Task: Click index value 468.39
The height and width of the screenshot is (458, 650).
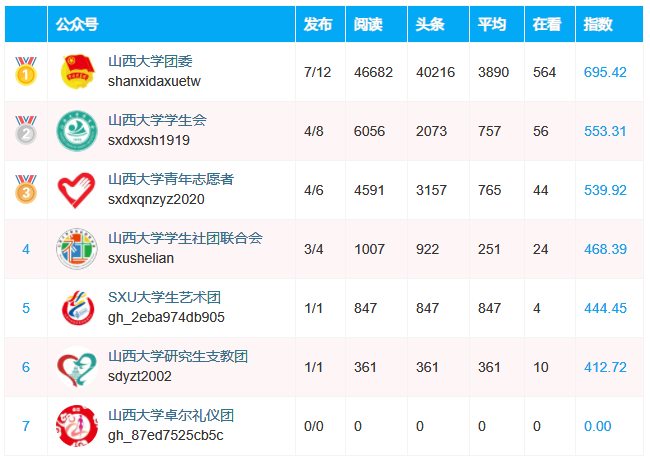Action: click(605, 249)
